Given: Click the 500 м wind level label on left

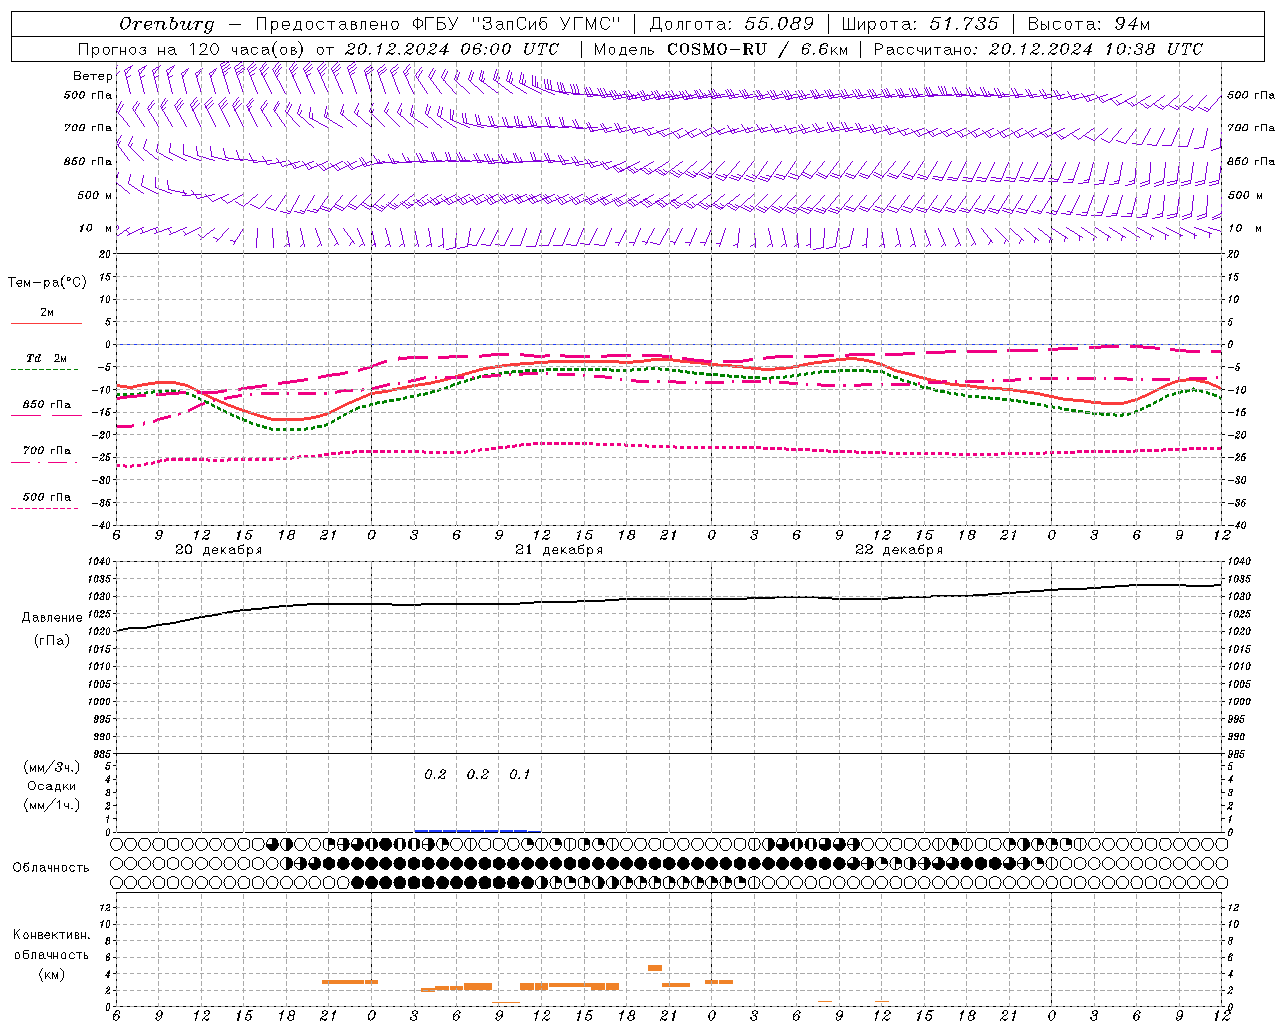Looking at the screenshot, I should [x=95, y=195].
